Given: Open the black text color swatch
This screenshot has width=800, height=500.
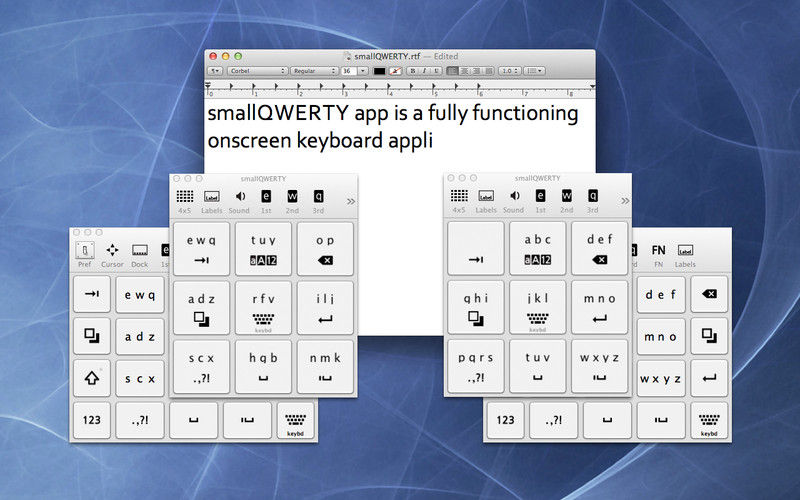Looking at the screenshot, I should click(379, 71).
